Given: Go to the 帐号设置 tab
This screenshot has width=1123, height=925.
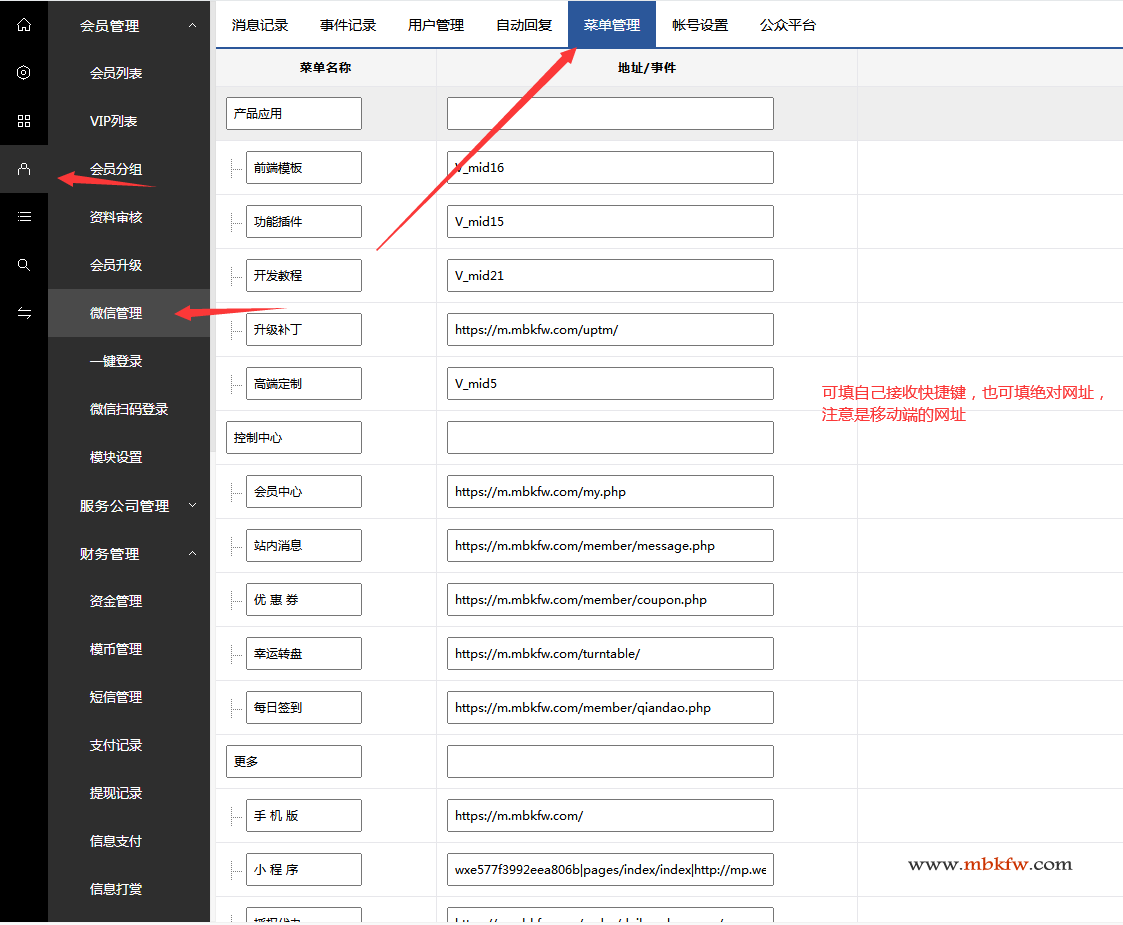Looking at the screenshot, I should pos(700,25).
